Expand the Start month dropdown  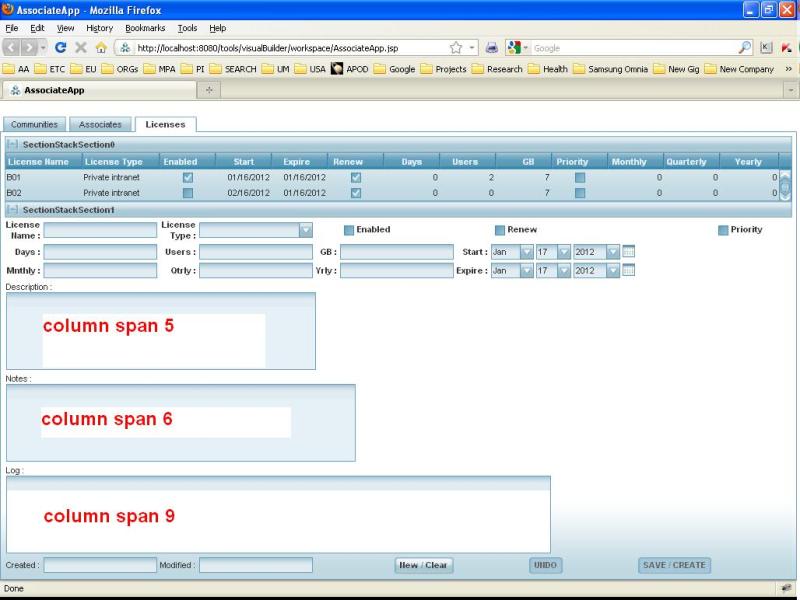(x=526, y=252)
